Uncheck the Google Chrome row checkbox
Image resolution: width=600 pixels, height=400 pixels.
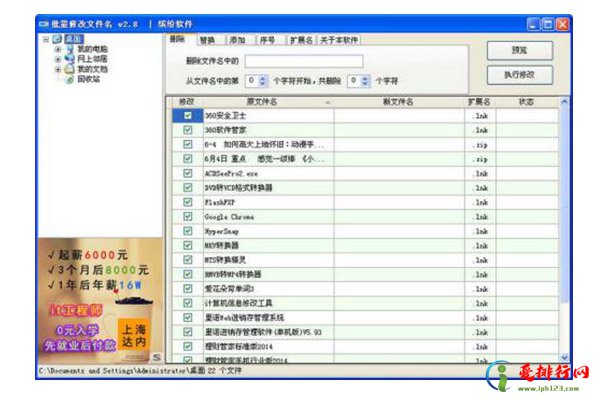click(188, 217)
